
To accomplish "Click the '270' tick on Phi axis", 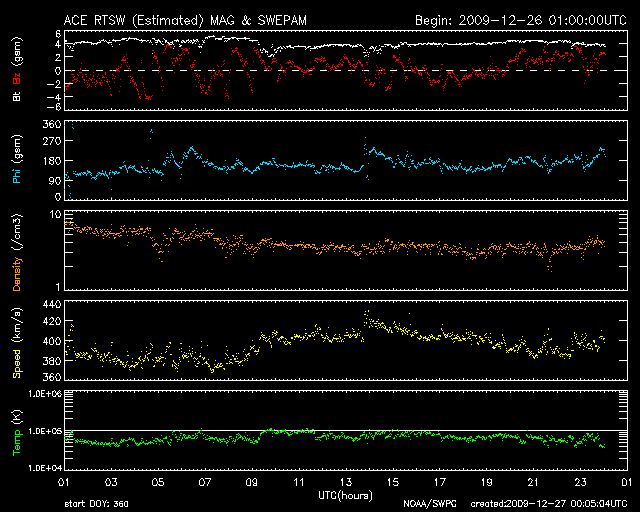I will [52, 141].
